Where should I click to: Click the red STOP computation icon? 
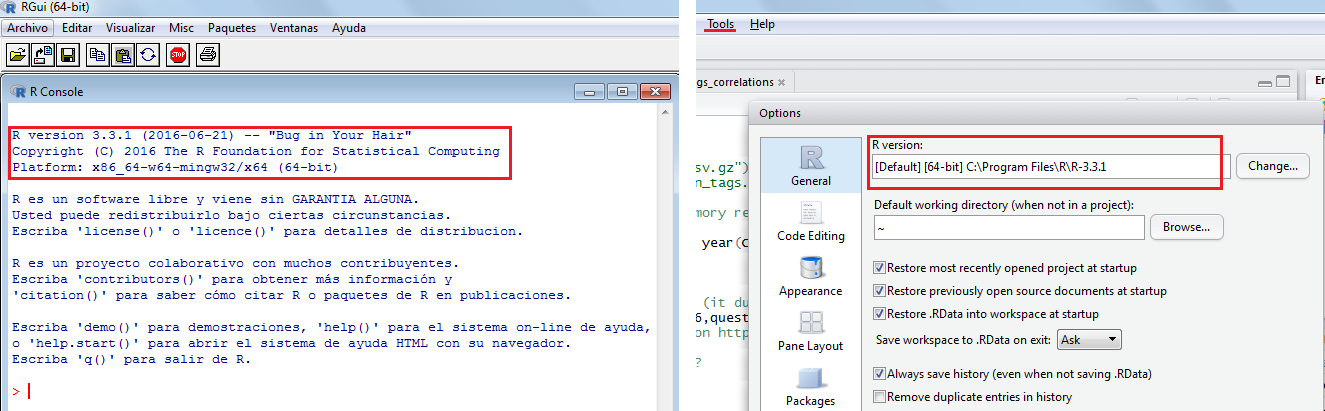[178, 55]
